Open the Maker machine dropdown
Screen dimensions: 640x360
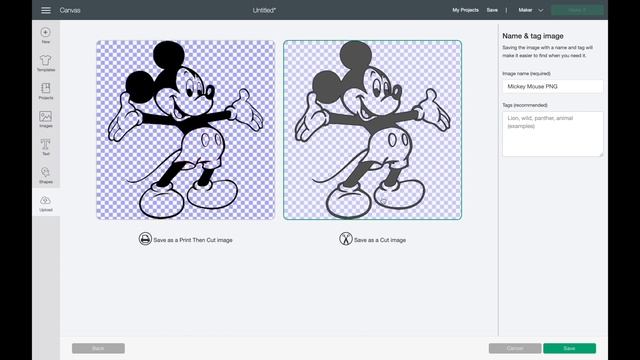point(531,10)
